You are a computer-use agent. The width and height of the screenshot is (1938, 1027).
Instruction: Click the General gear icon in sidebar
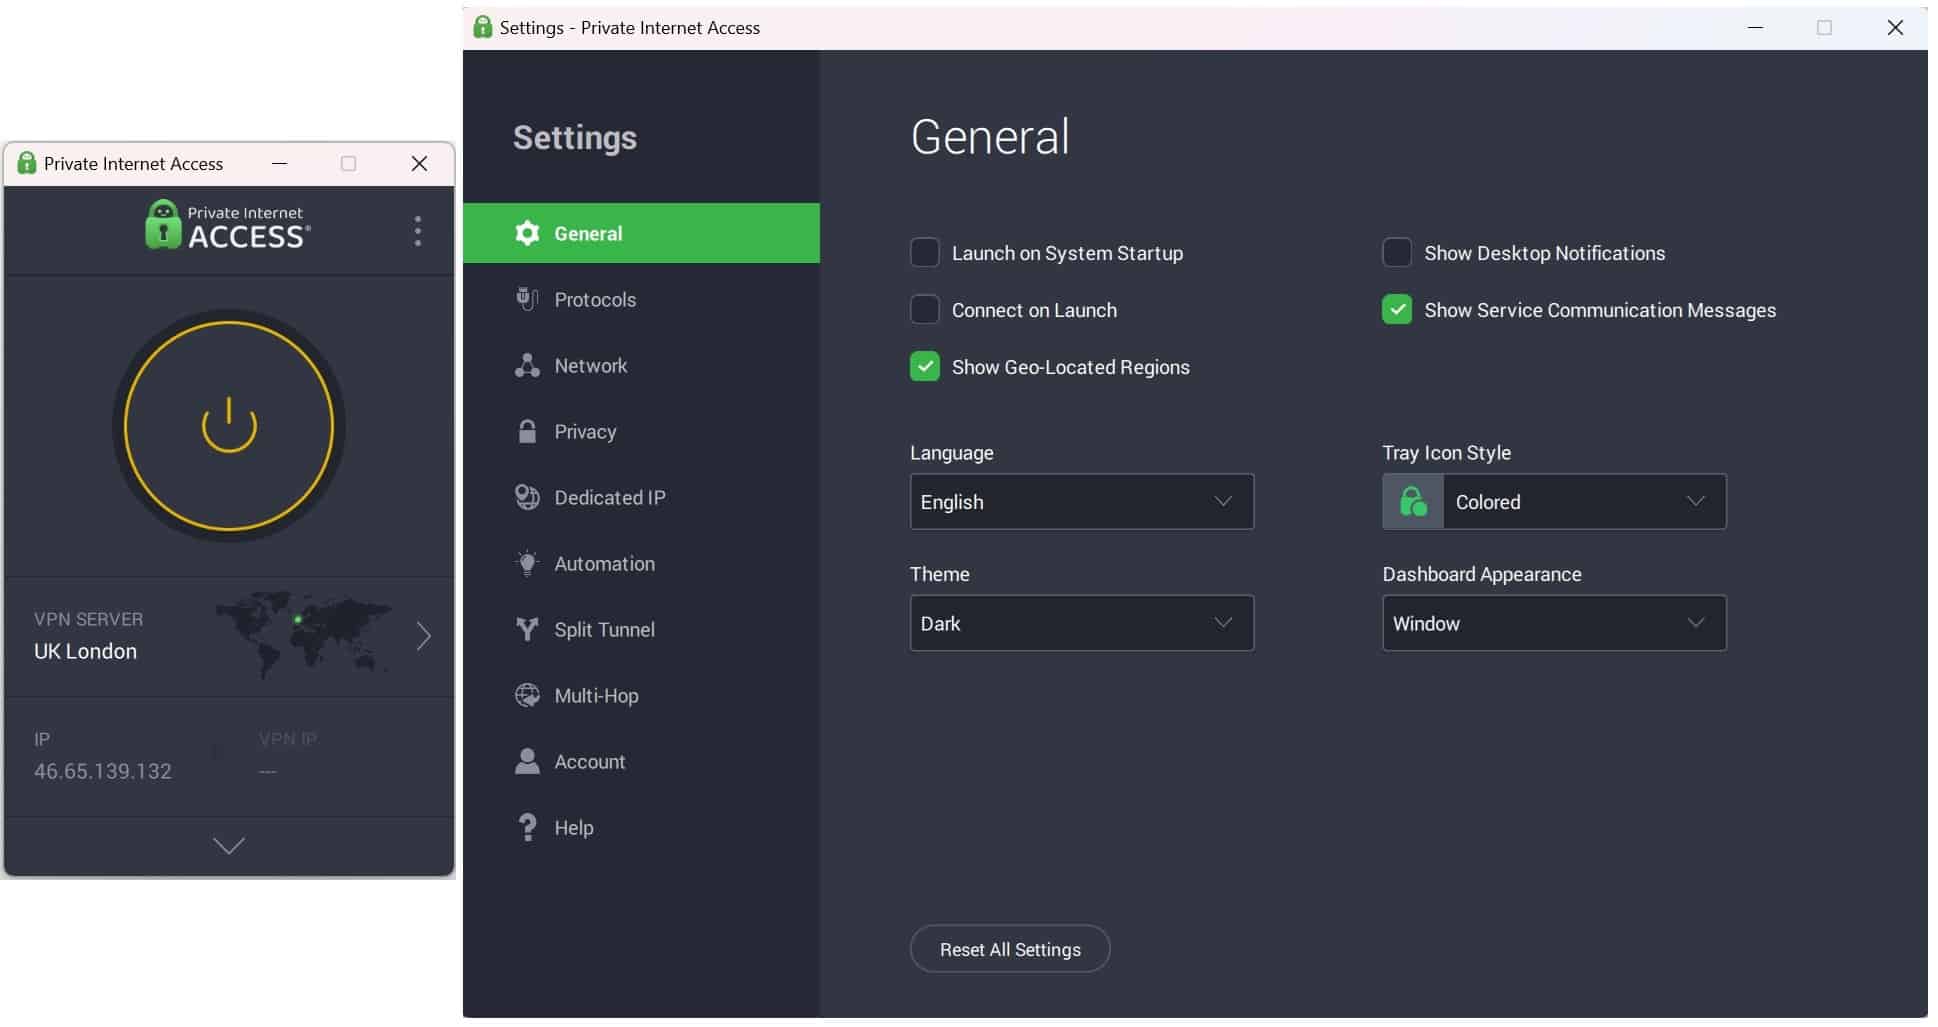(x=527, y=233)
